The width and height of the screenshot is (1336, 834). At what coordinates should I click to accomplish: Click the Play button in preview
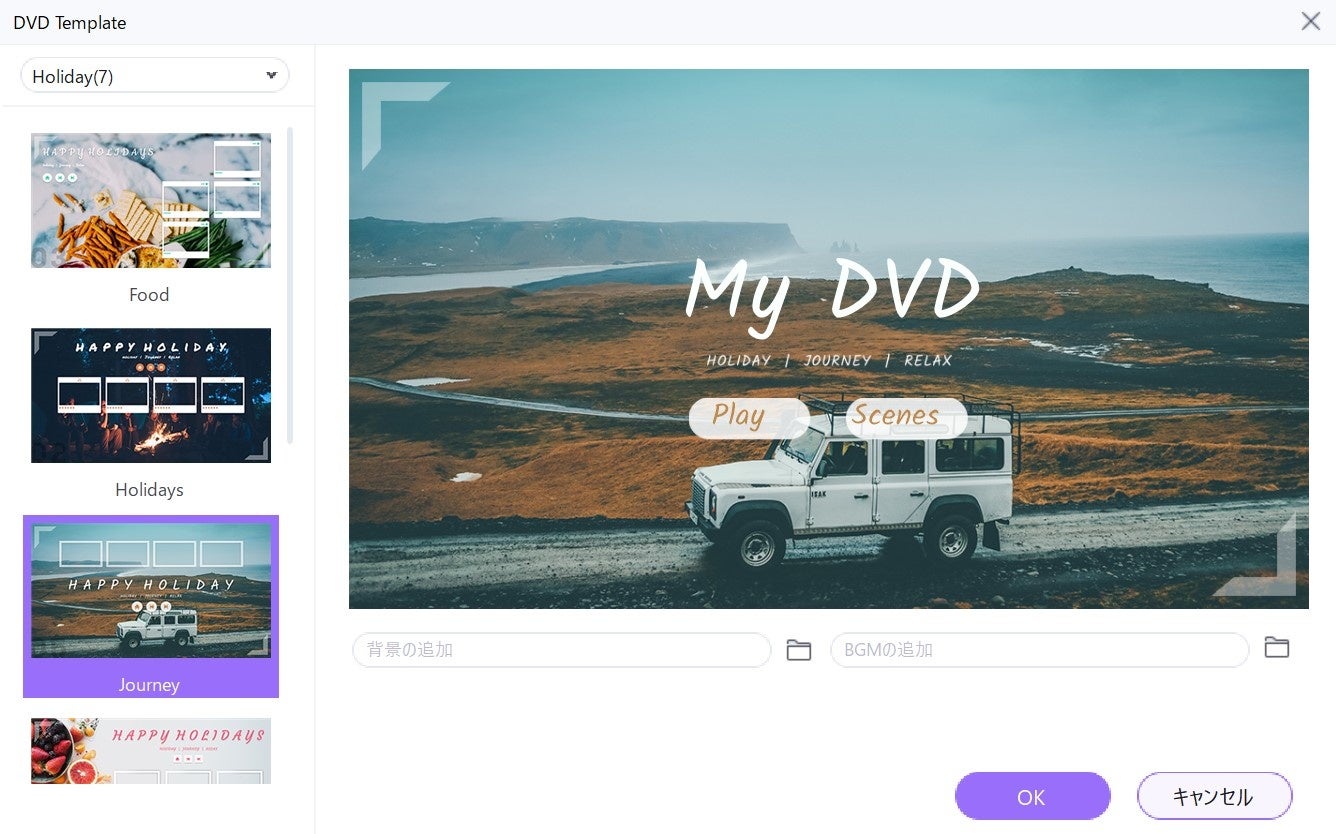(x=748, y=417)
